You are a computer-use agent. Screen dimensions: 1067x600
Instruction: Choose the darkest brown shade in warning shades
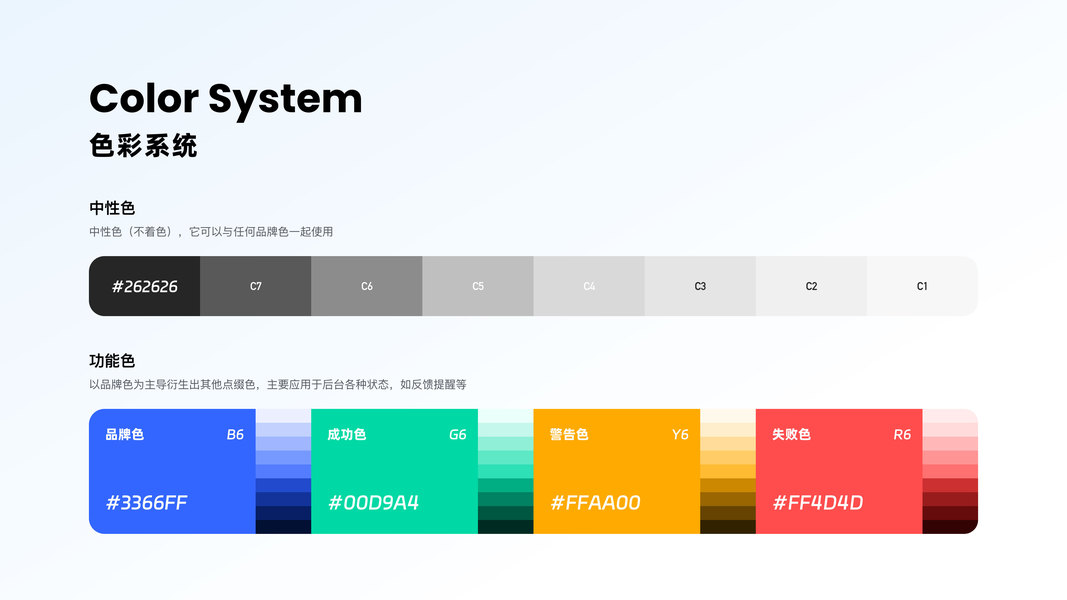(x=728, y=527)
